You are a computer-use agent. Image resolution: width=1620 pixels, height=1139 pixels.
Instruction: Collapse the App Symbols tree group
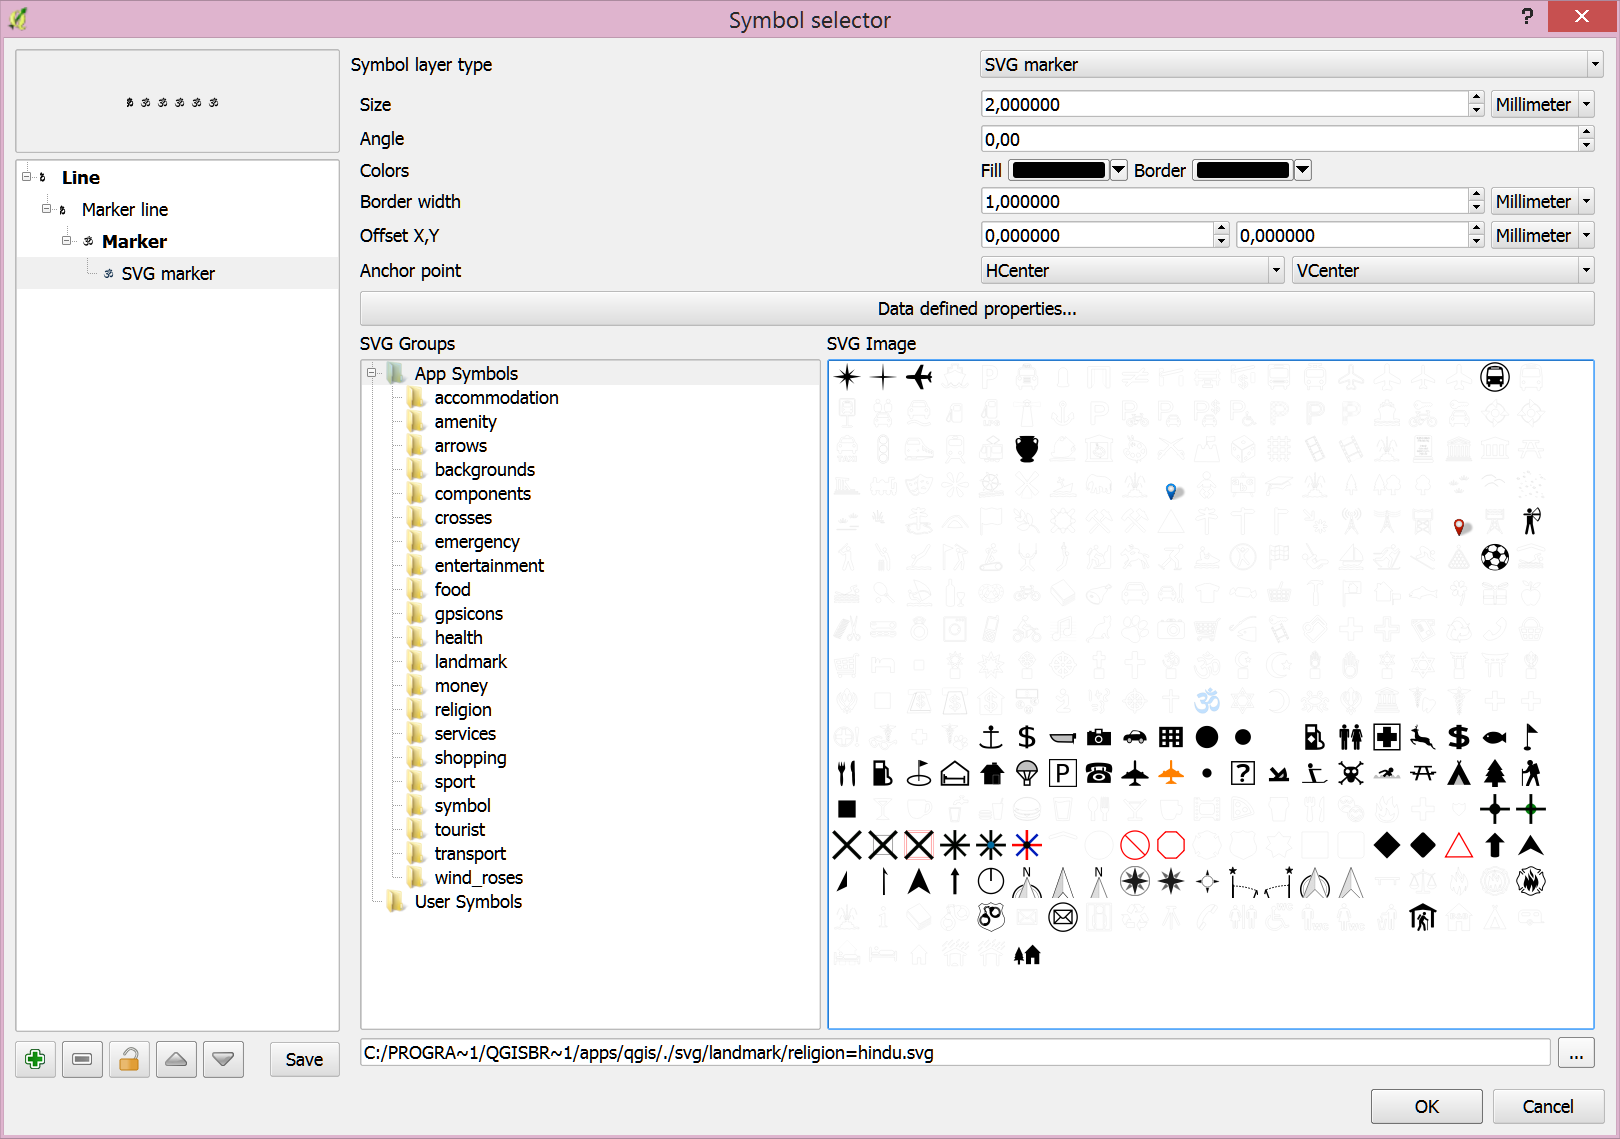(x=372, y=373)
